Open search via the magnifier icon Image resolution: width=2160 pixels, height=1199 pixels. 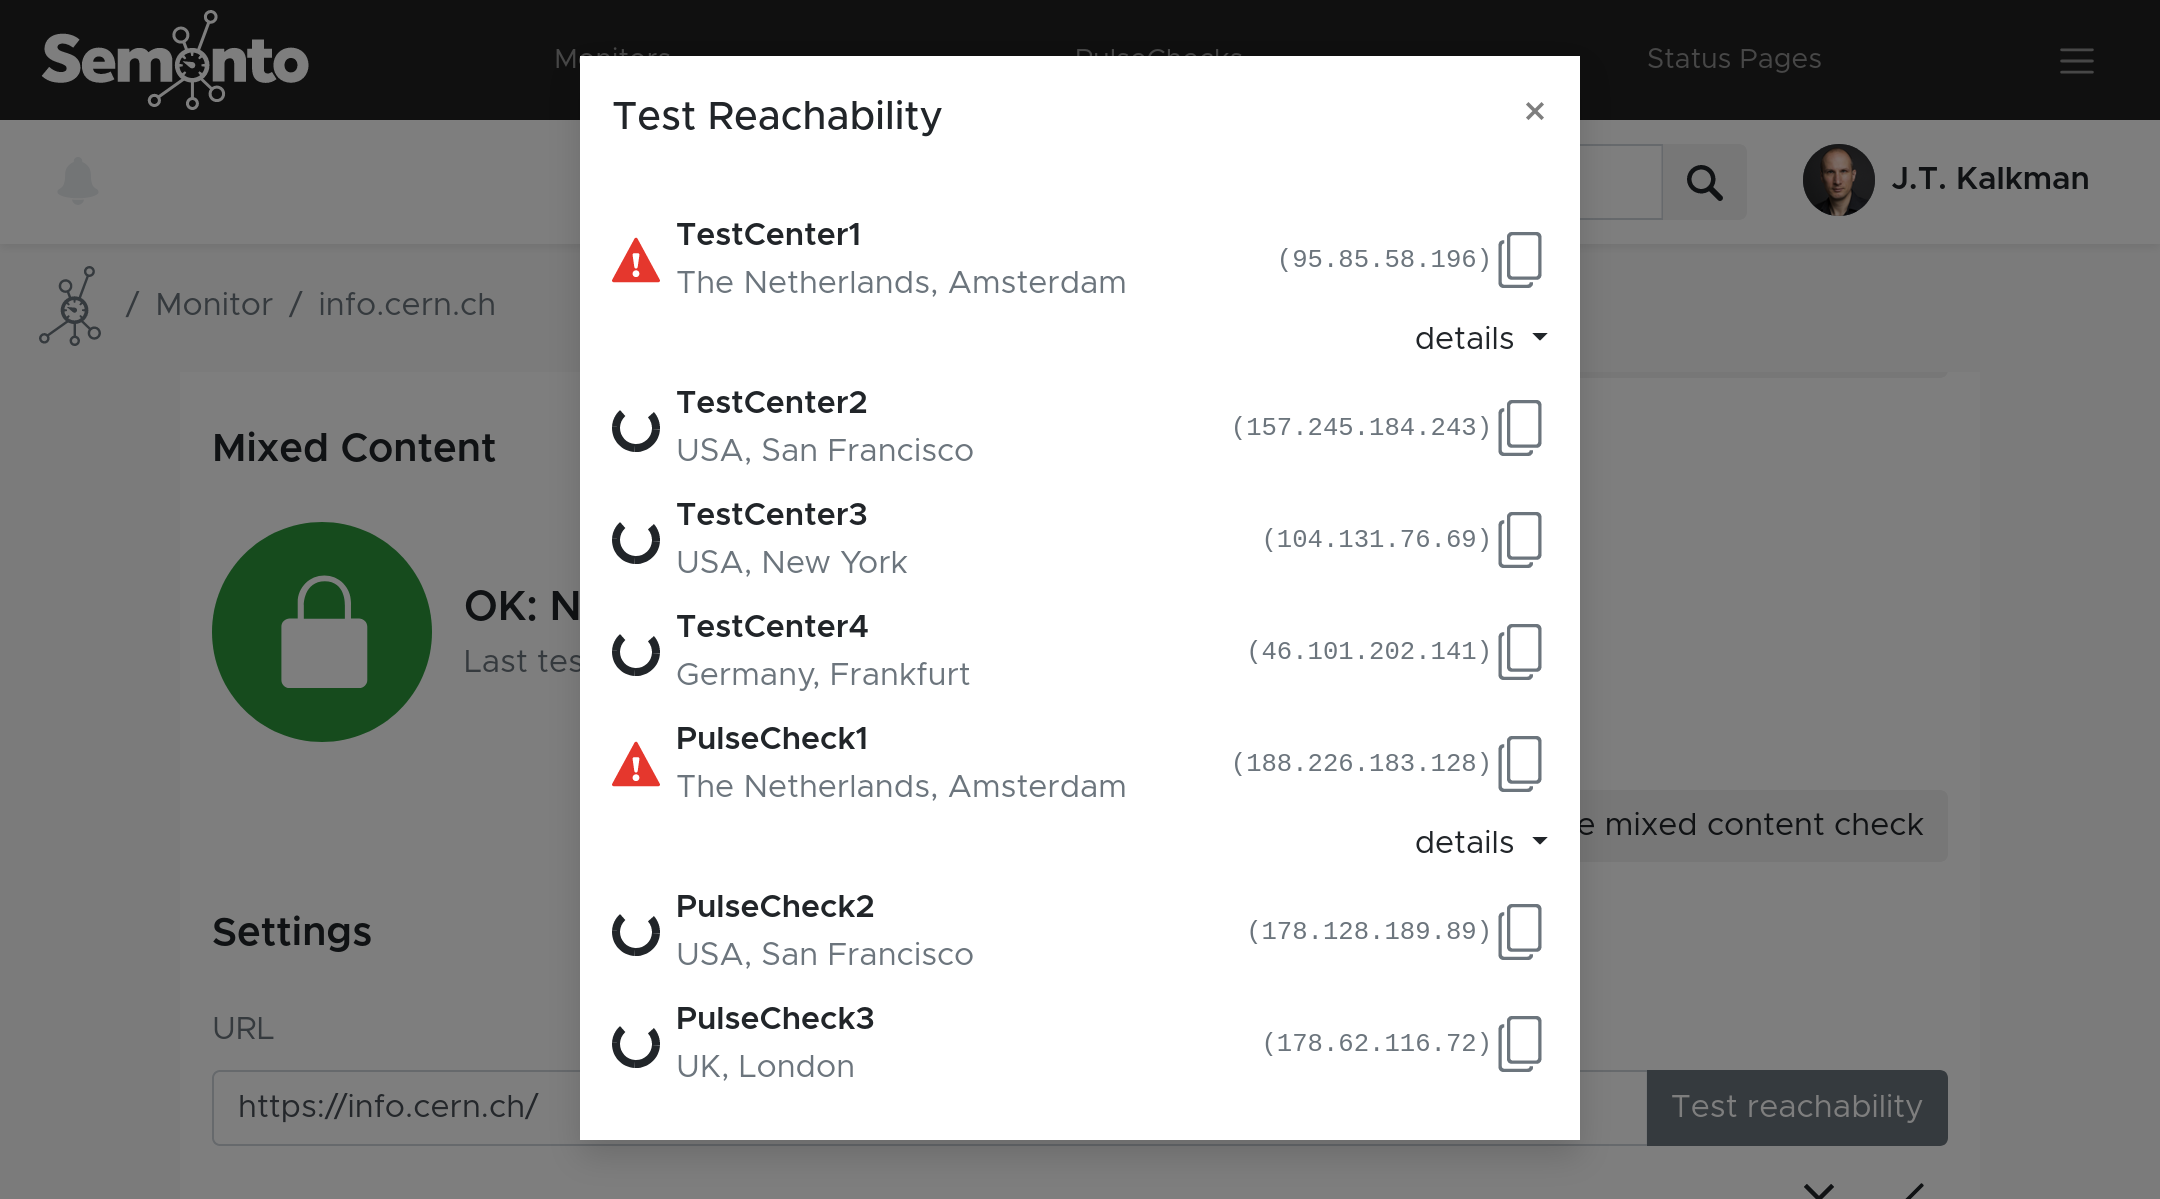(x=1705, y=182)
